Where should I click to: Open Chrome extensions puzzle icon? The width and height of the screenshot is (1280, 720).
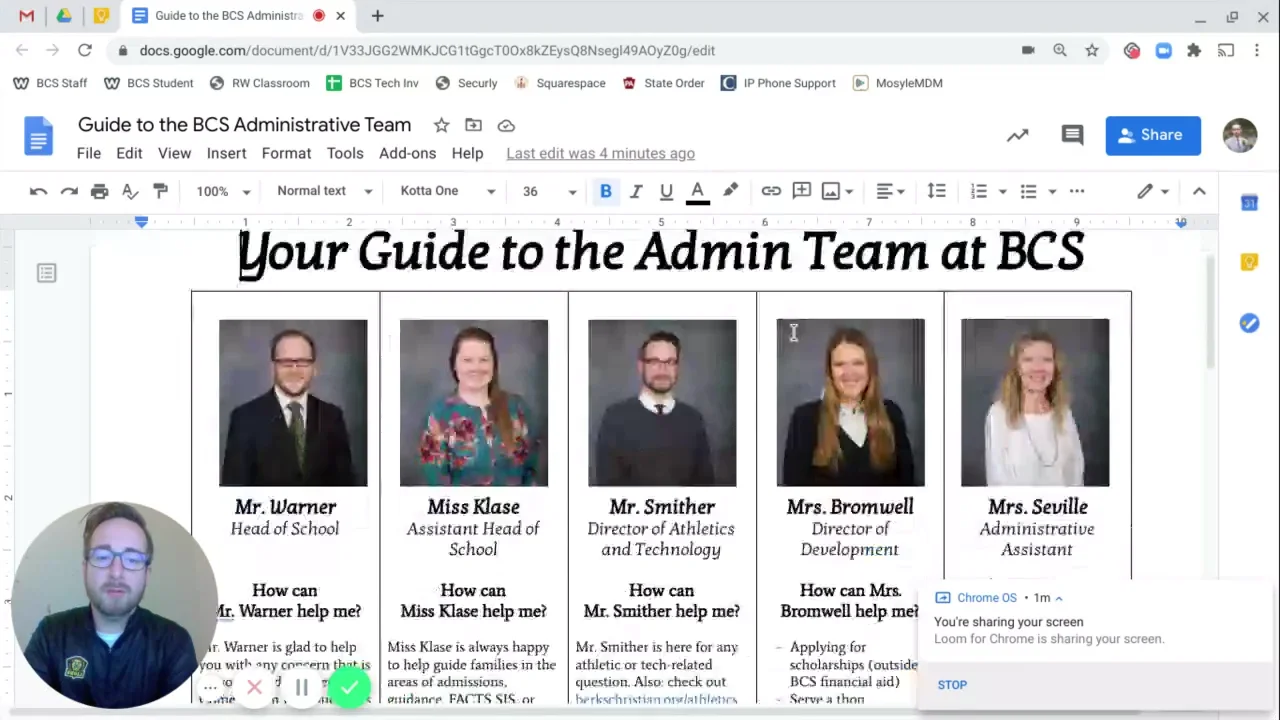coord(1194,50)
